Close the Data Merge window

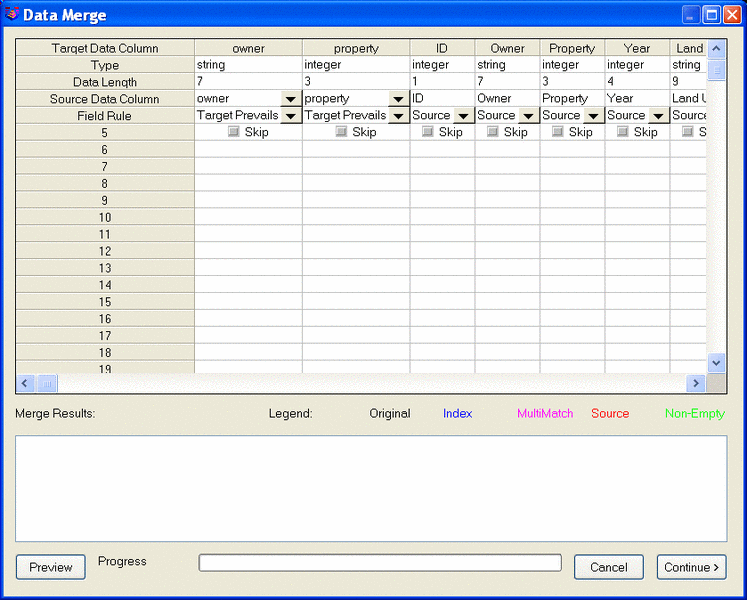[732, 15]
